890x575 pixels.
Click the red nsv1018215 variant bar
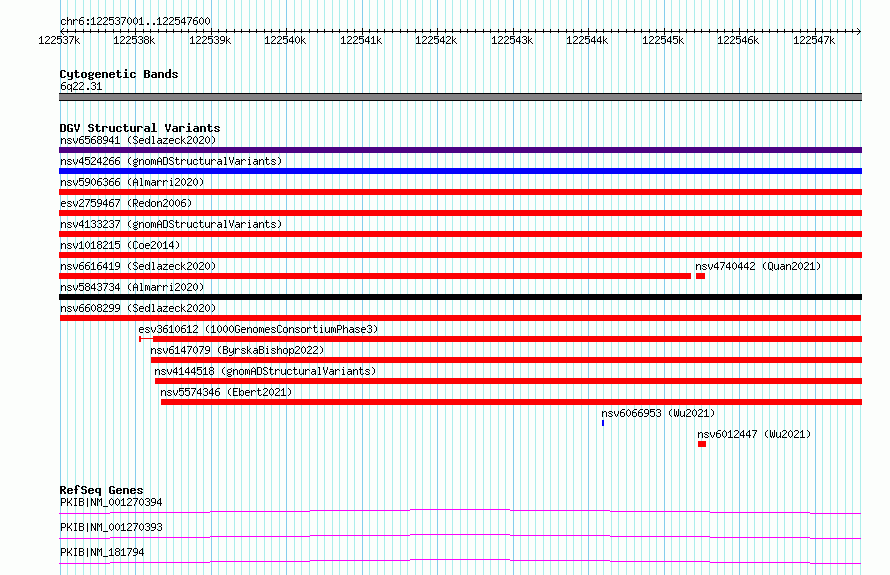click(x=460, y=255)
